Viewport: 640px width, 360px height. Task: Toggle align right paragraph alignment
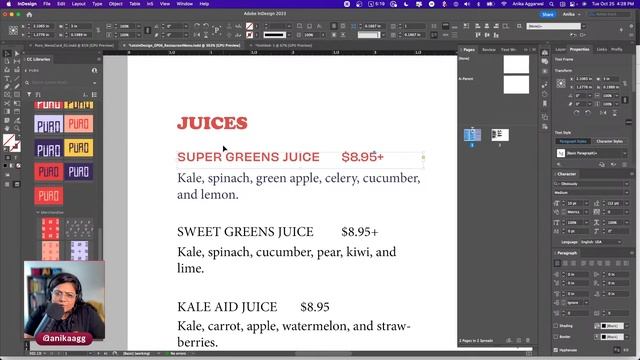tap(573, 263)
